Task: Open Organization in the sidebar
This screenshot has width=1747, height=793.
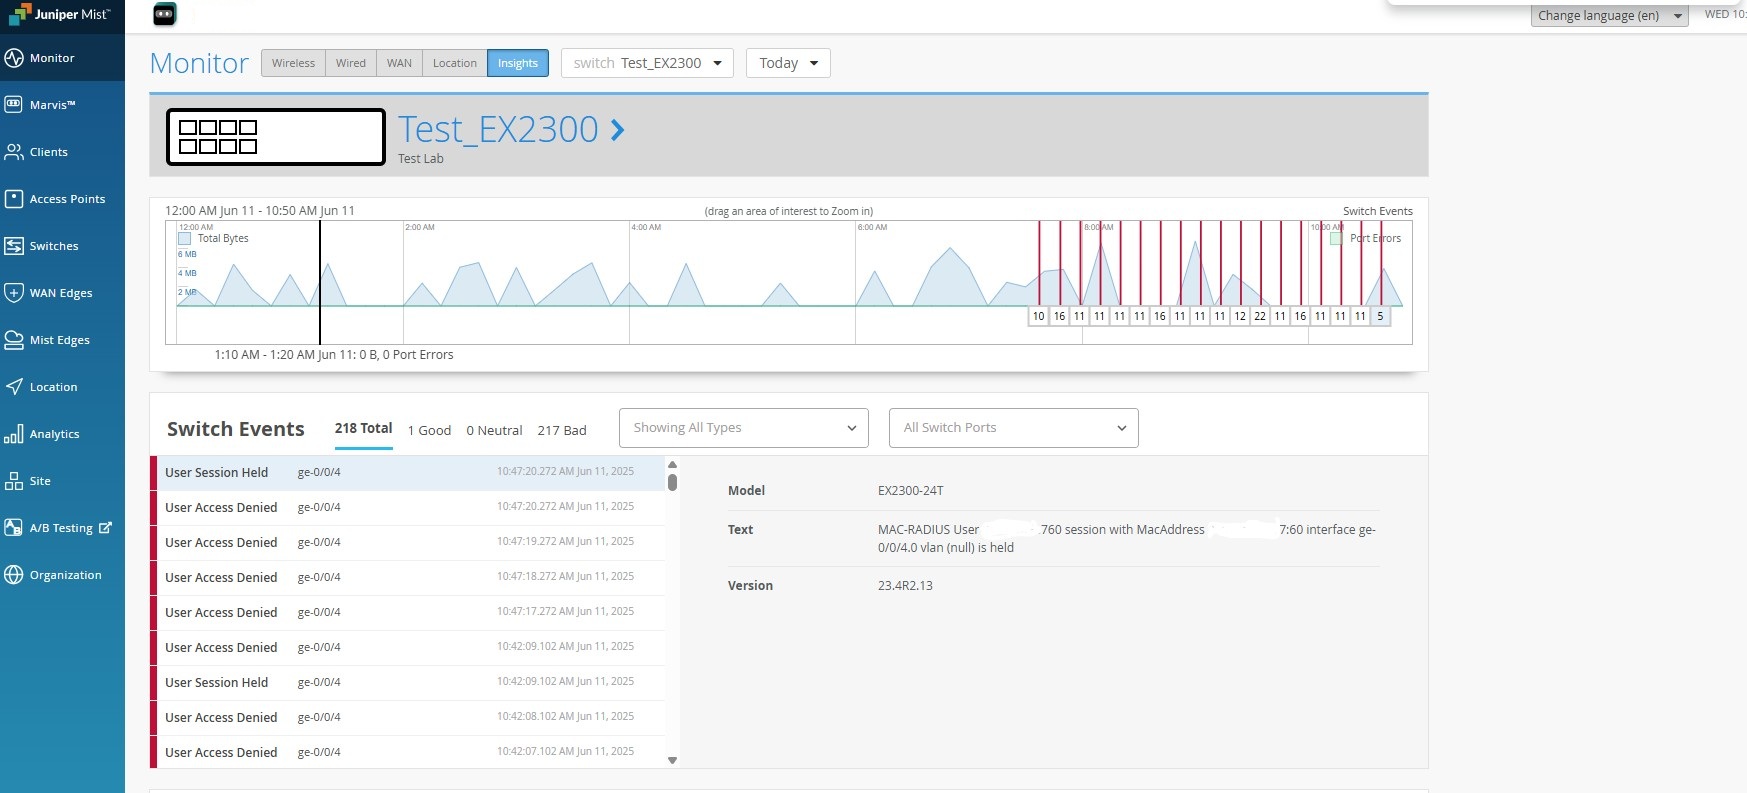Action: click(x=62, y=575)
